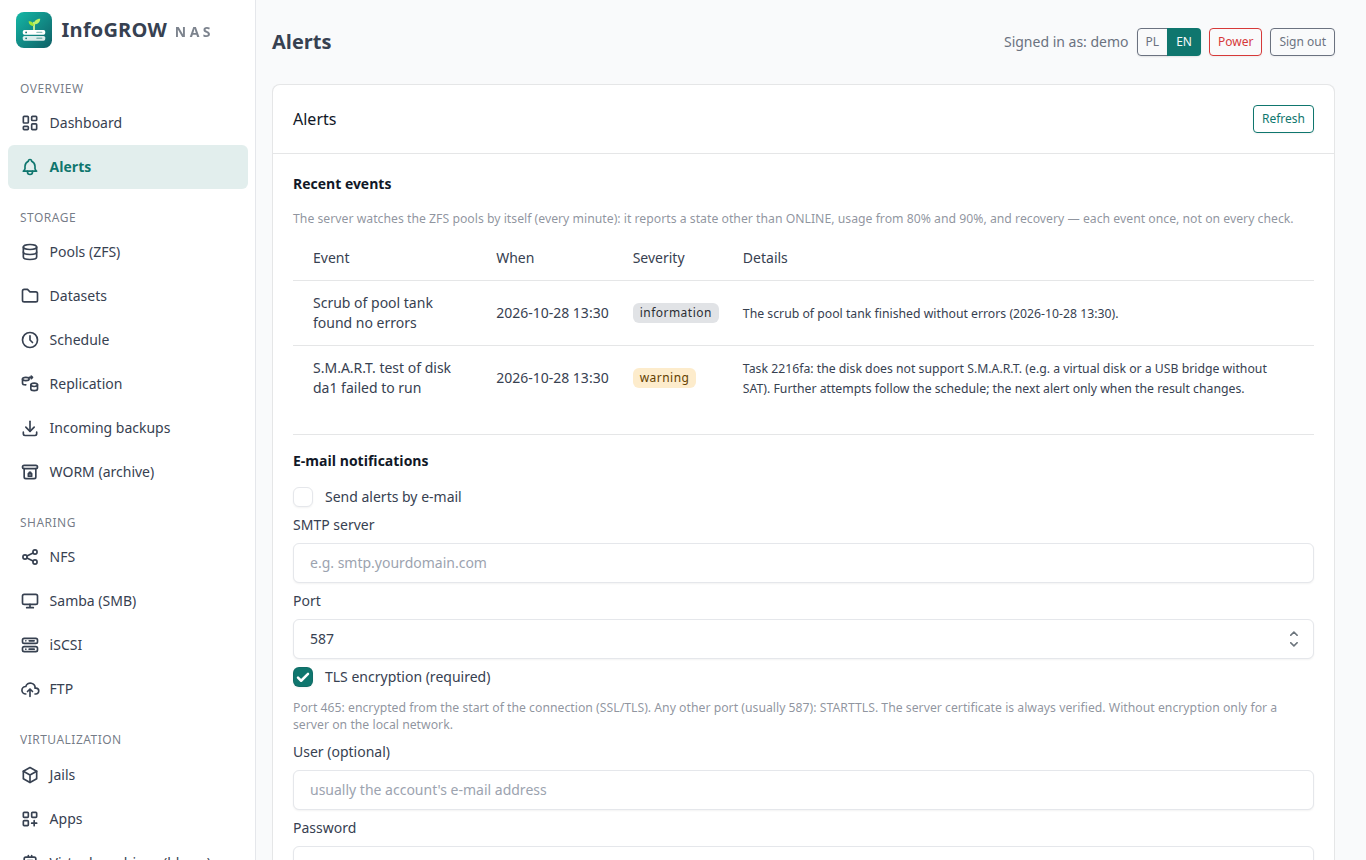Click the Schedule clock icon

point(30,340)
